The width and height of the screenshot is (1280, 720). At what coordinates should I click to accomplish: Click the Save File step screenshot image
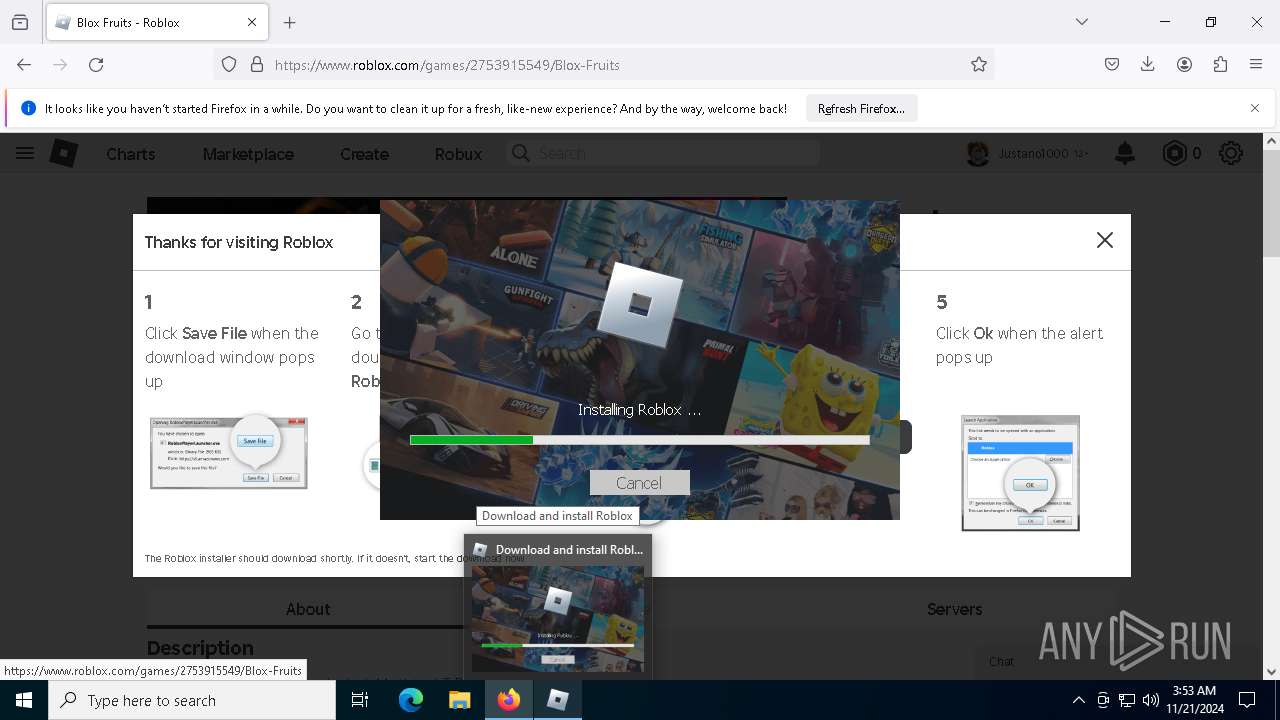tap(229, 453)
